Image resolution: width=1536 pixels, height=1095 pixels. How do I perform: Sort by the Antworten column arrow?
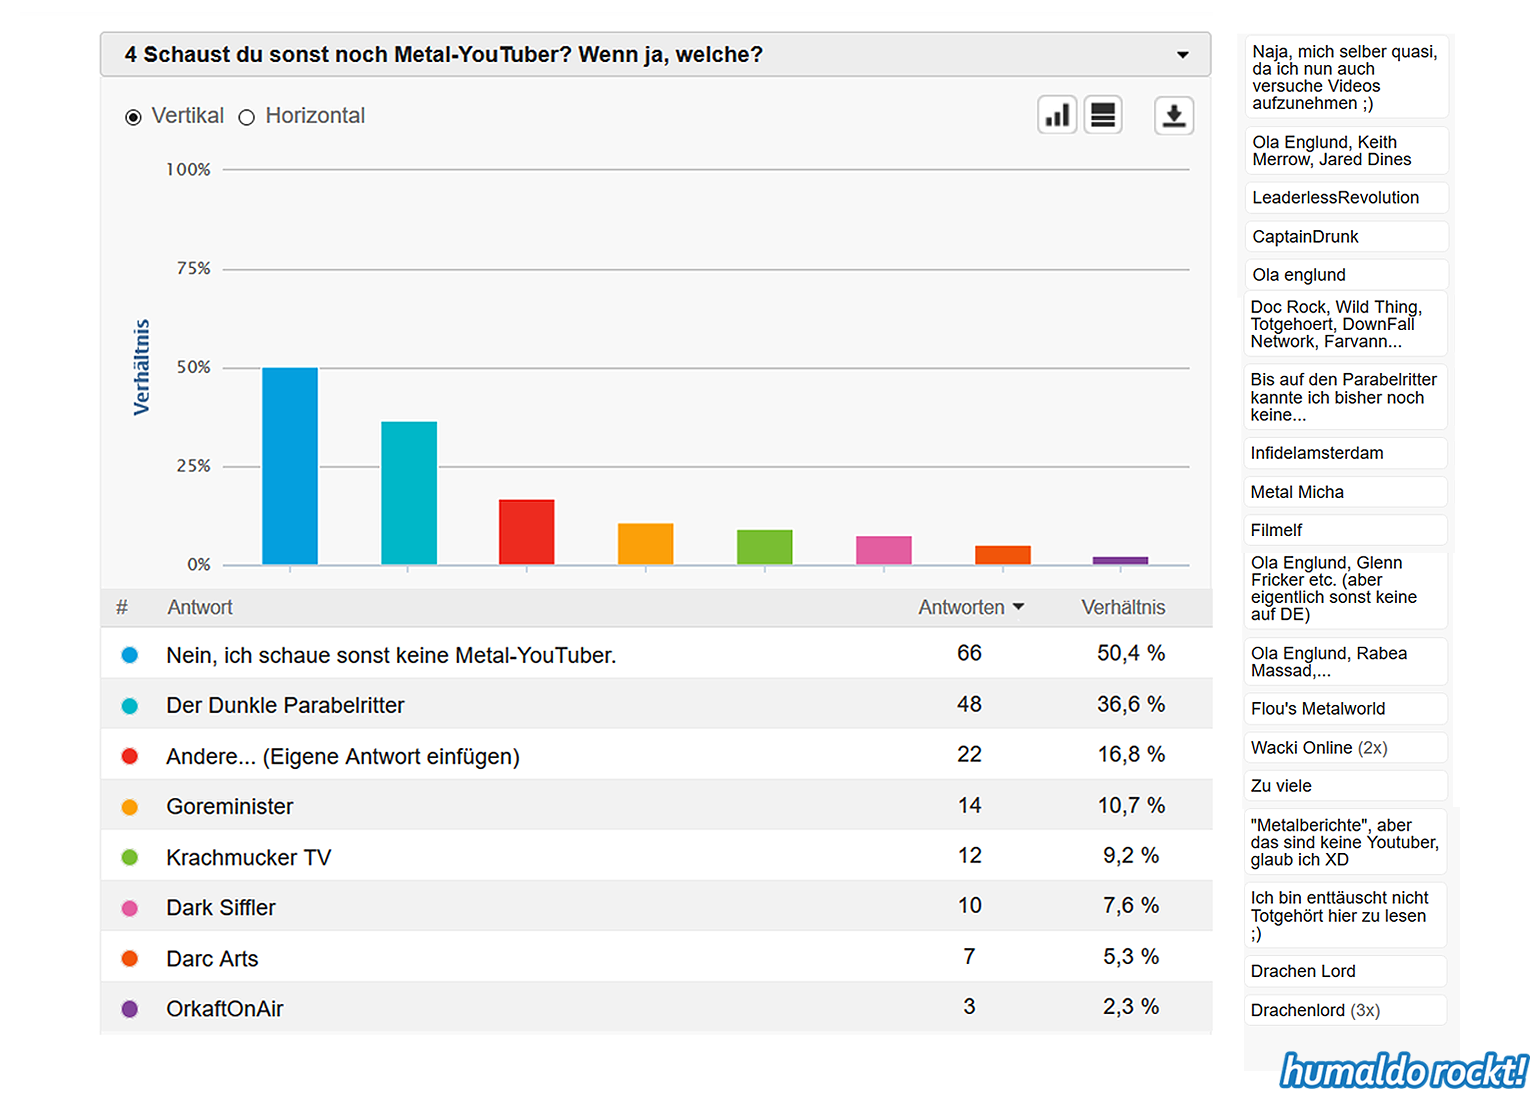coord(1018,607)
